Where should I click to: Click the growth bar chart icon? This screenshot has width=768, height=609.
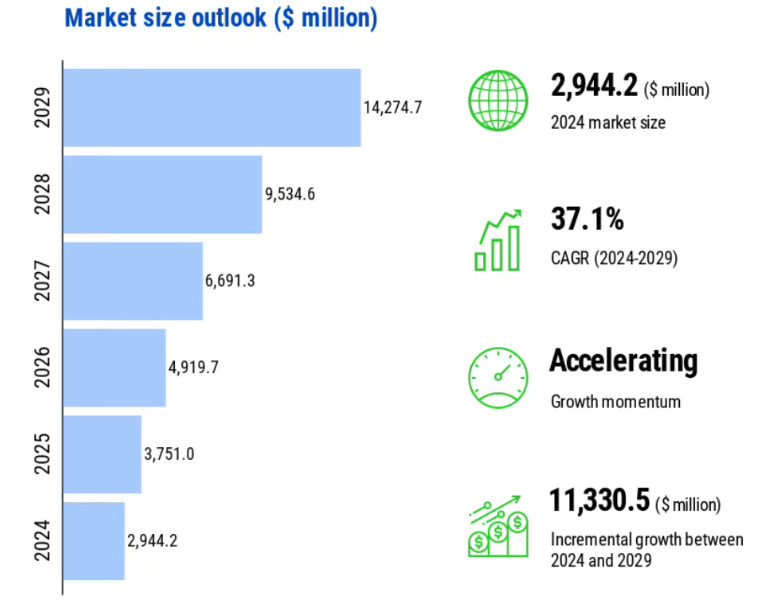pos(499,240)
